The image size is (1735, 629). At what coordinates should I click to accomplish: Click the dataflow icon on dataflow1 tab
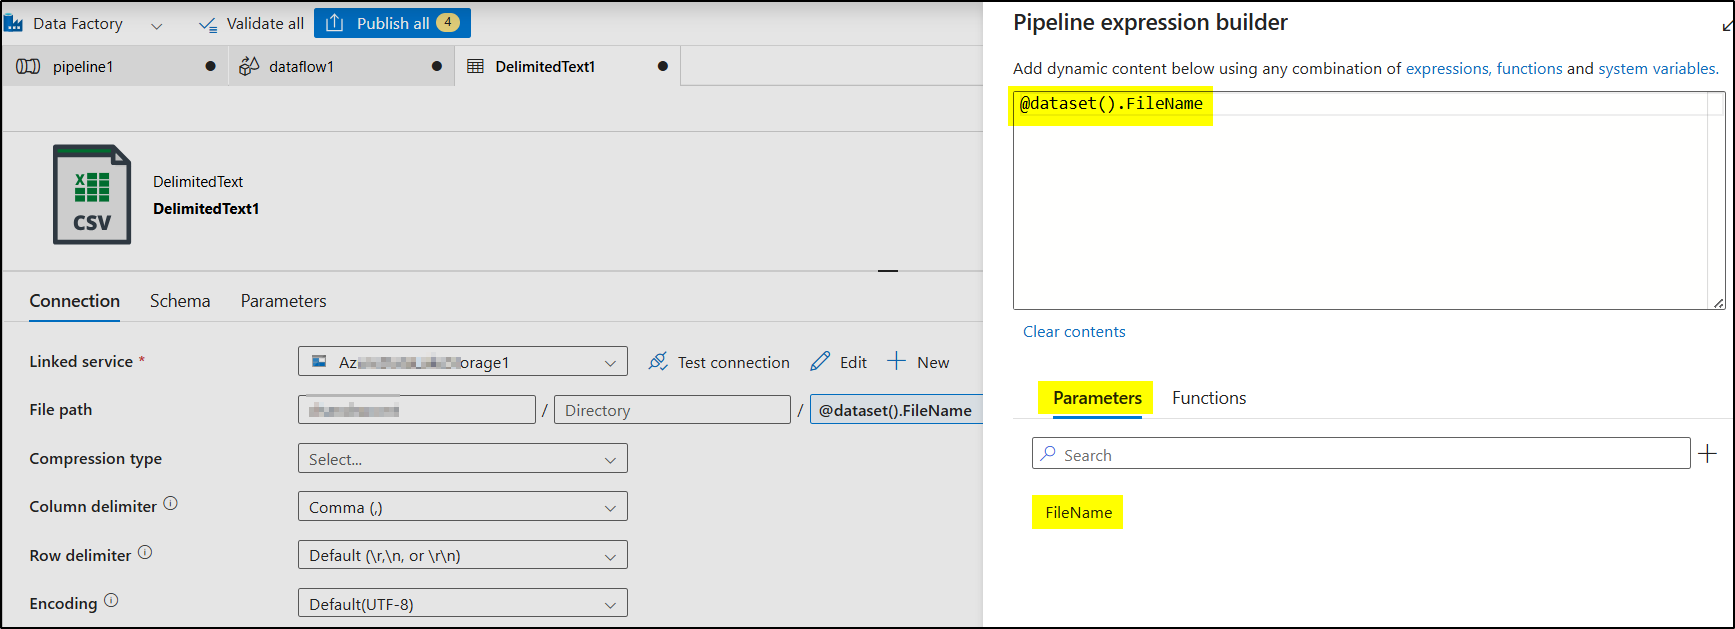point(249,66)
